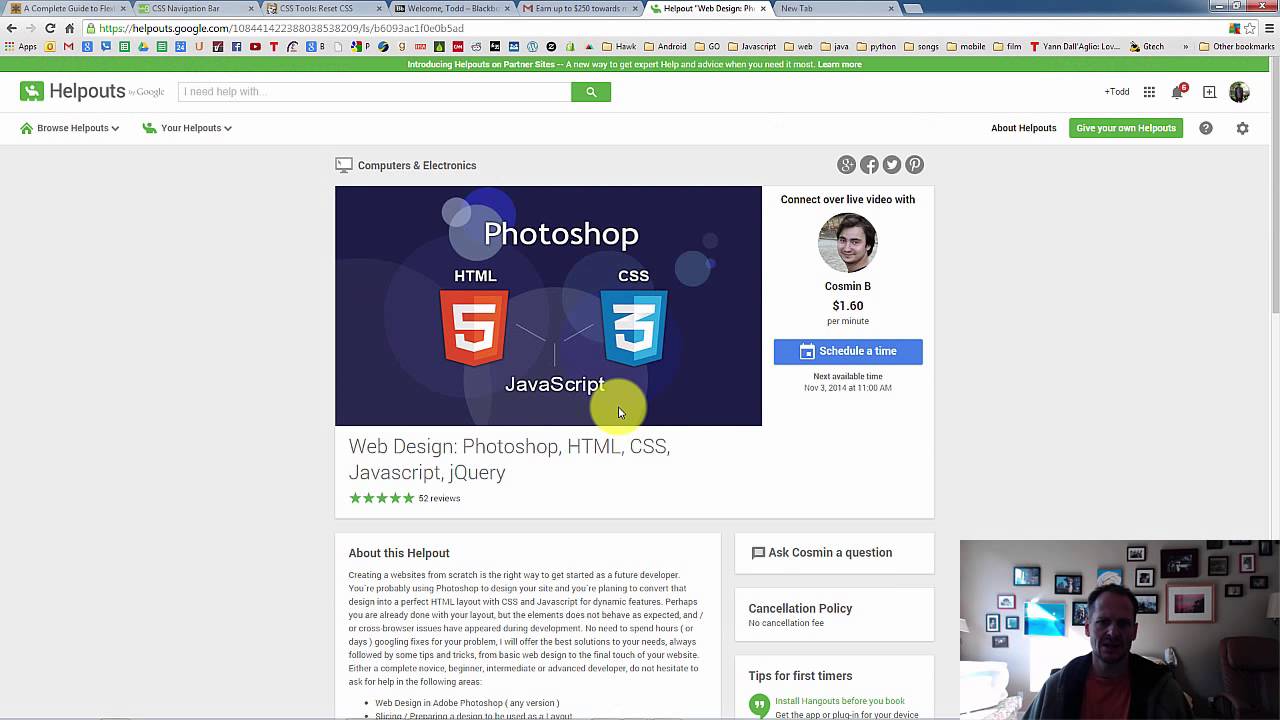The width and height of the screenshot is (1280, 720).
Task: Click the five-star rating
Action: click(x=381, y=498)
